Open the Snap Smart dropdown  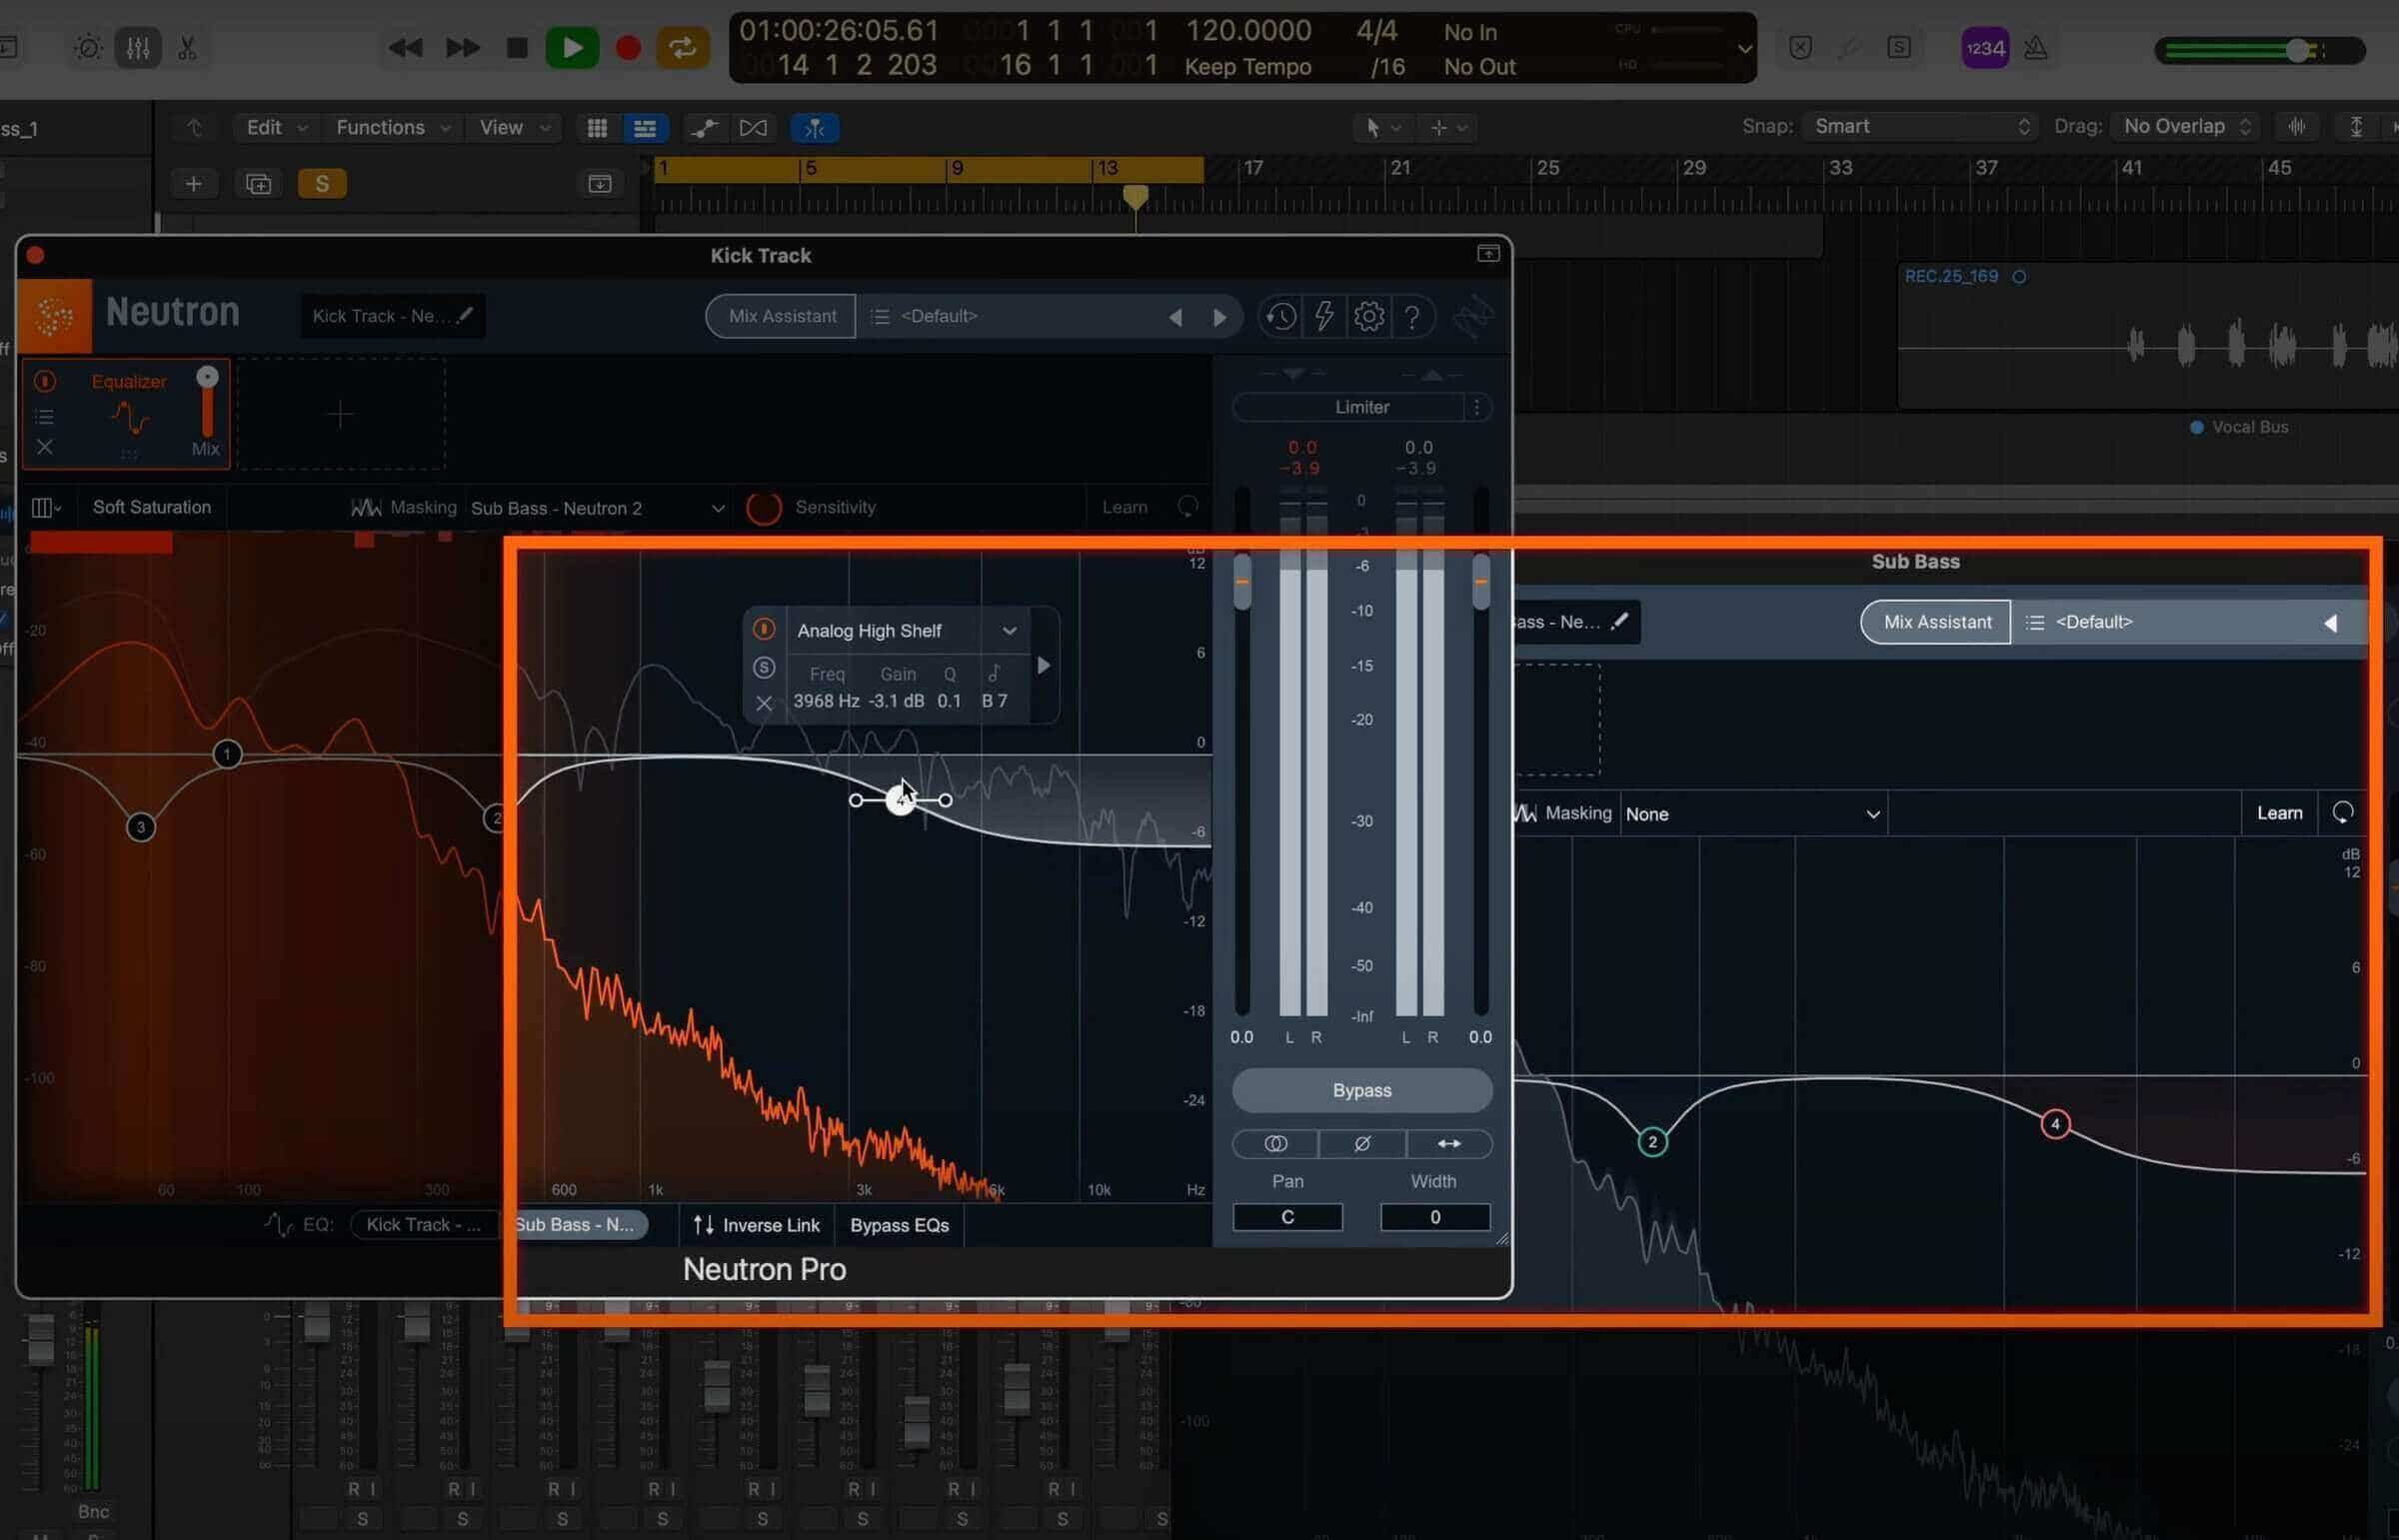1922,126
